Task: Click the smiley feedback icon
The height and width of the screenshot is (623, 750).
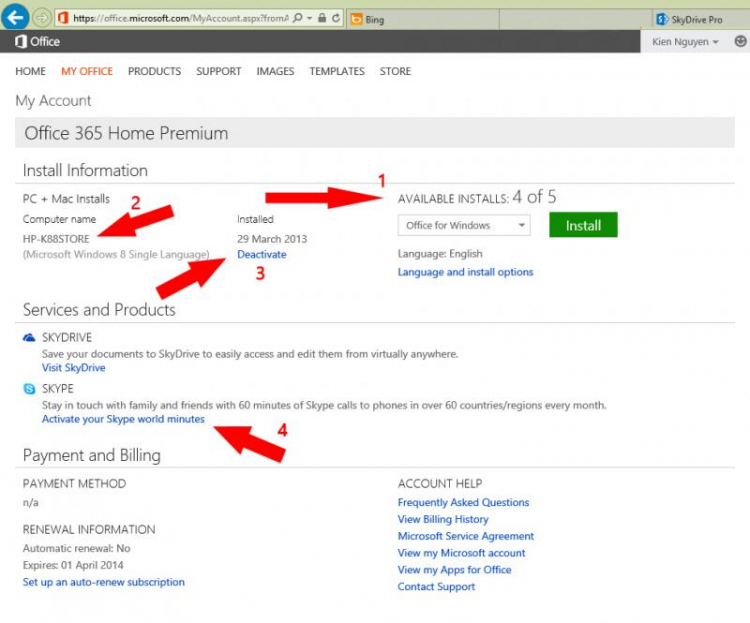Action: [740, 41]
